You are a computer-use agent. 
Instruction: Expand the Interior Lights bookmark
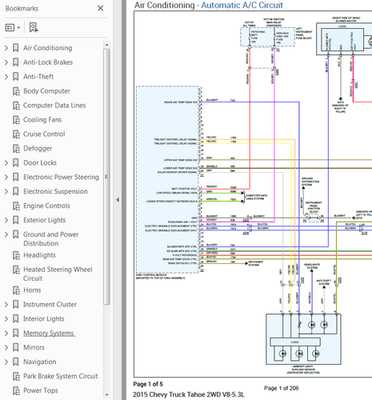[6, 319]
